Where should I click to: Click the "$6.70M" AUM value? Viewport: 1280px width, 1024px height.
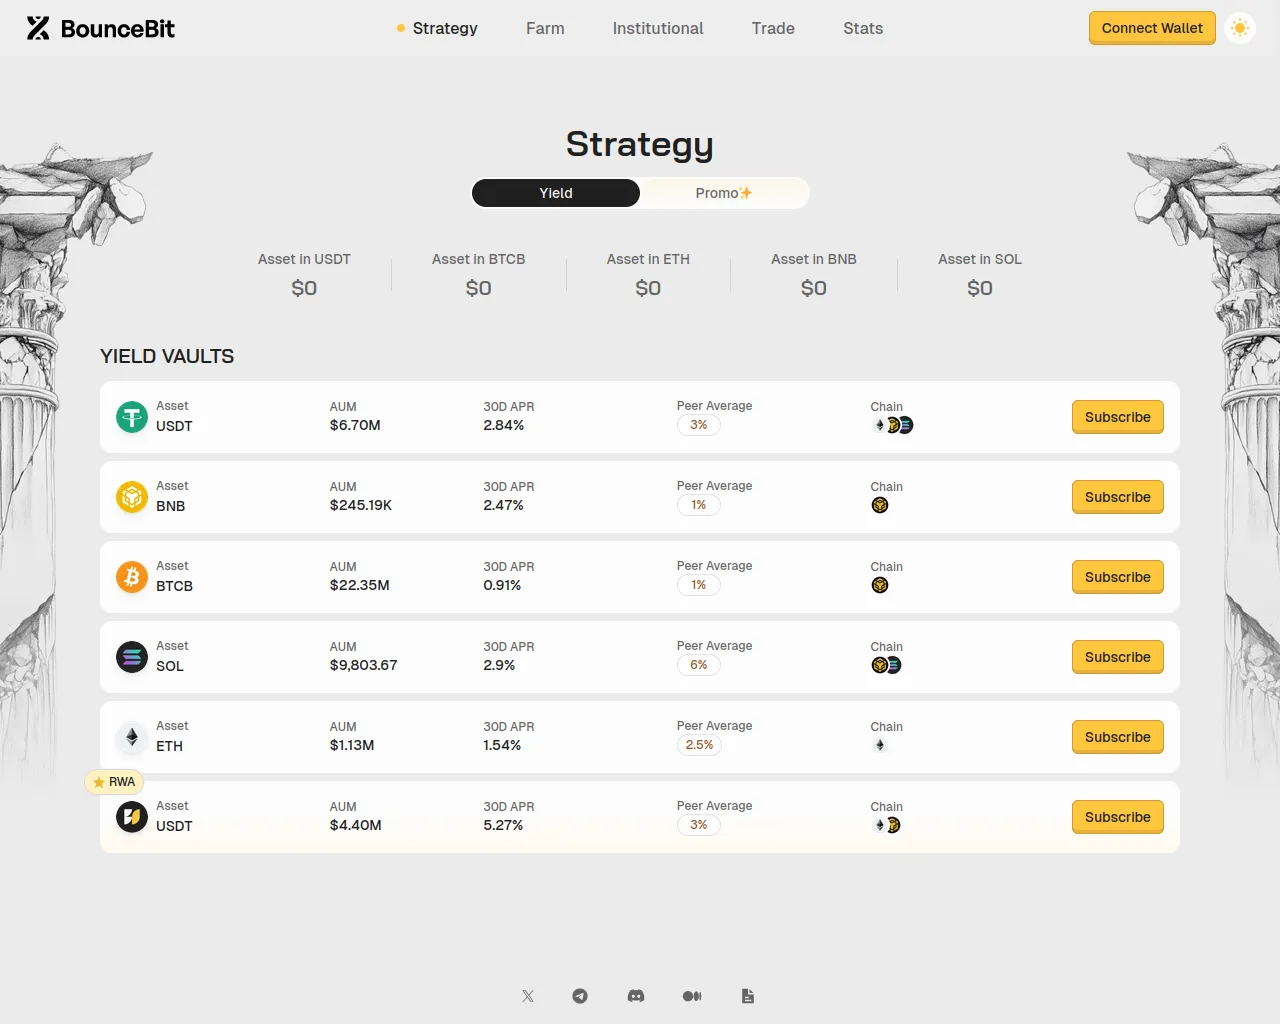point(355,425)
